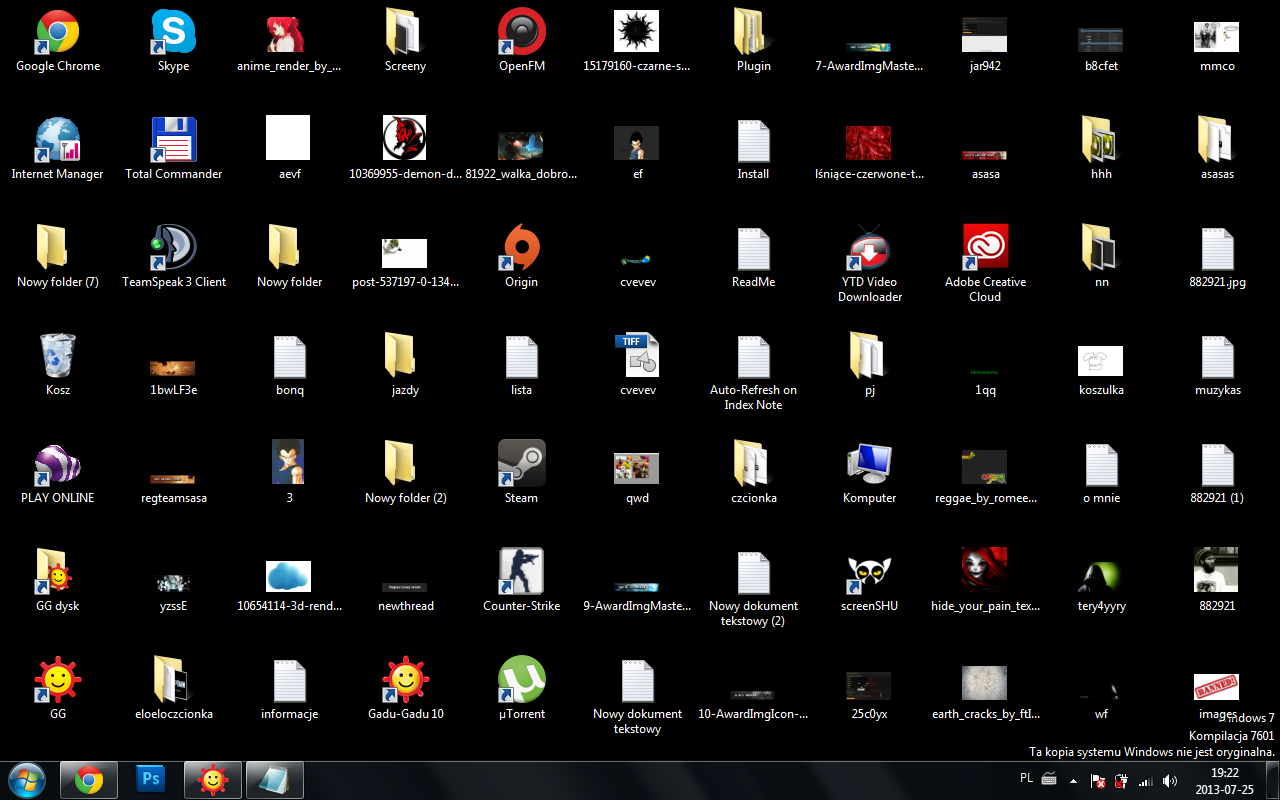The image size is (1280, 800).
Task: Open the Action Center flag icon
Action: tap(1098, 780)
